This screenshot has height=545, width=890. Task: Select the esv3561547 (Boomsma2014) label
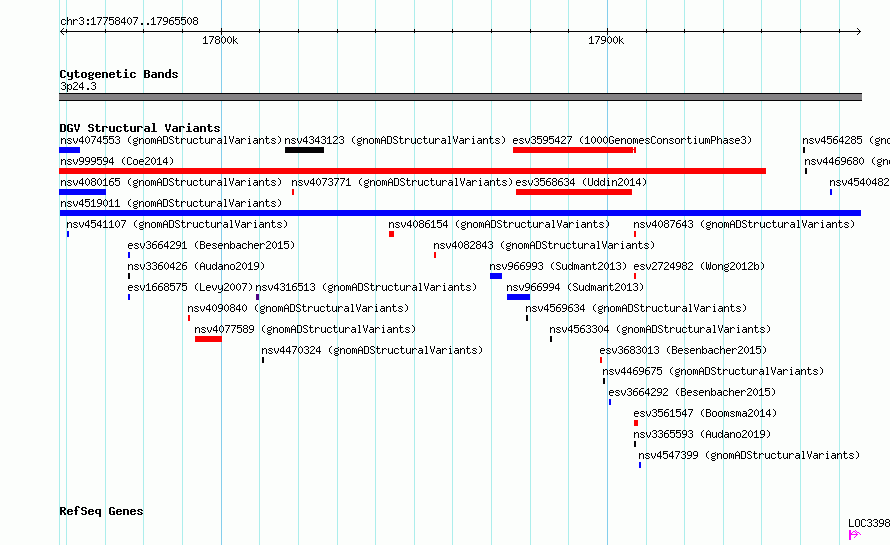coord(705,413)
